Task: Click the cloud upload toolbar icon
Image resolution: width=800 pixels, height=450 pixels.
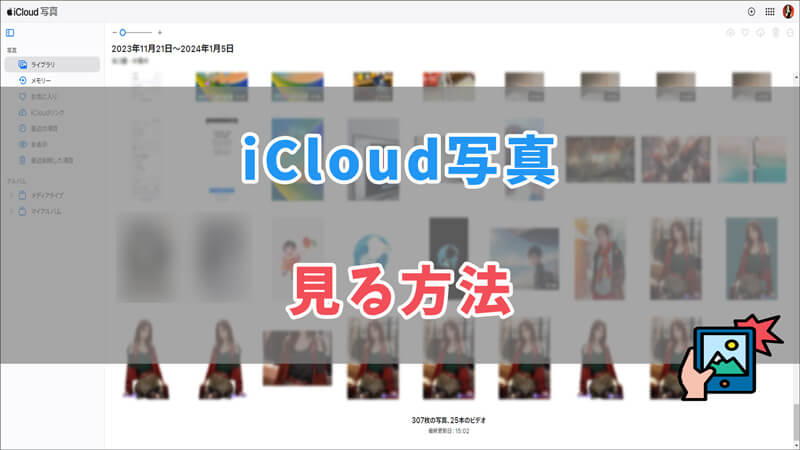Action: [730, 33]
